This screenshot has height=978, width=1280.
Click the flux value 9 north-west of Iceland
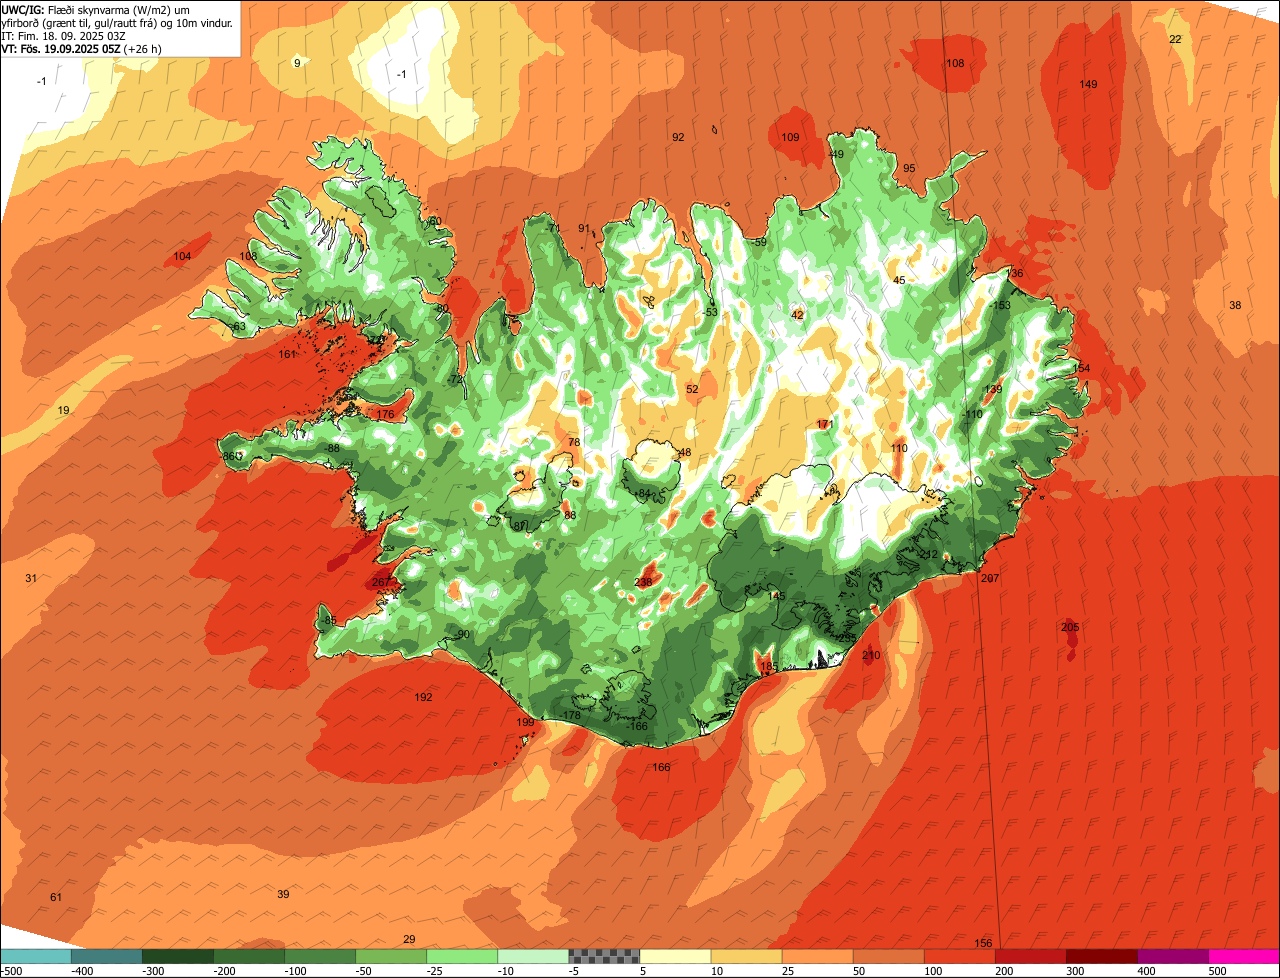[296, 63]
